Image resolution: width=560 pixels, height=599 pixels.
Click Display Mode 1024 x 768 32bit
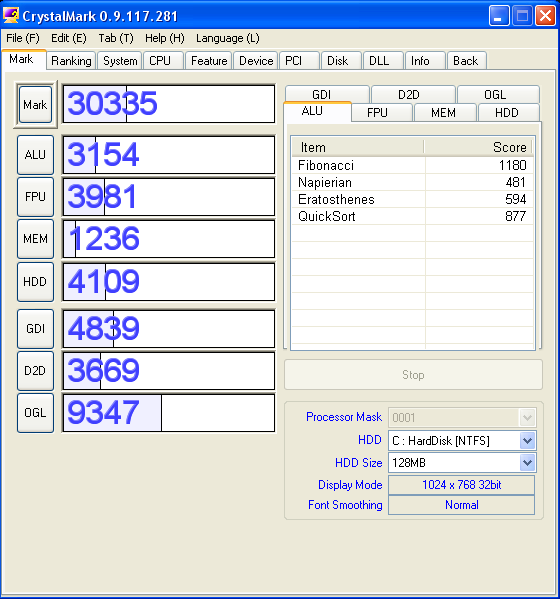(461, 485)
